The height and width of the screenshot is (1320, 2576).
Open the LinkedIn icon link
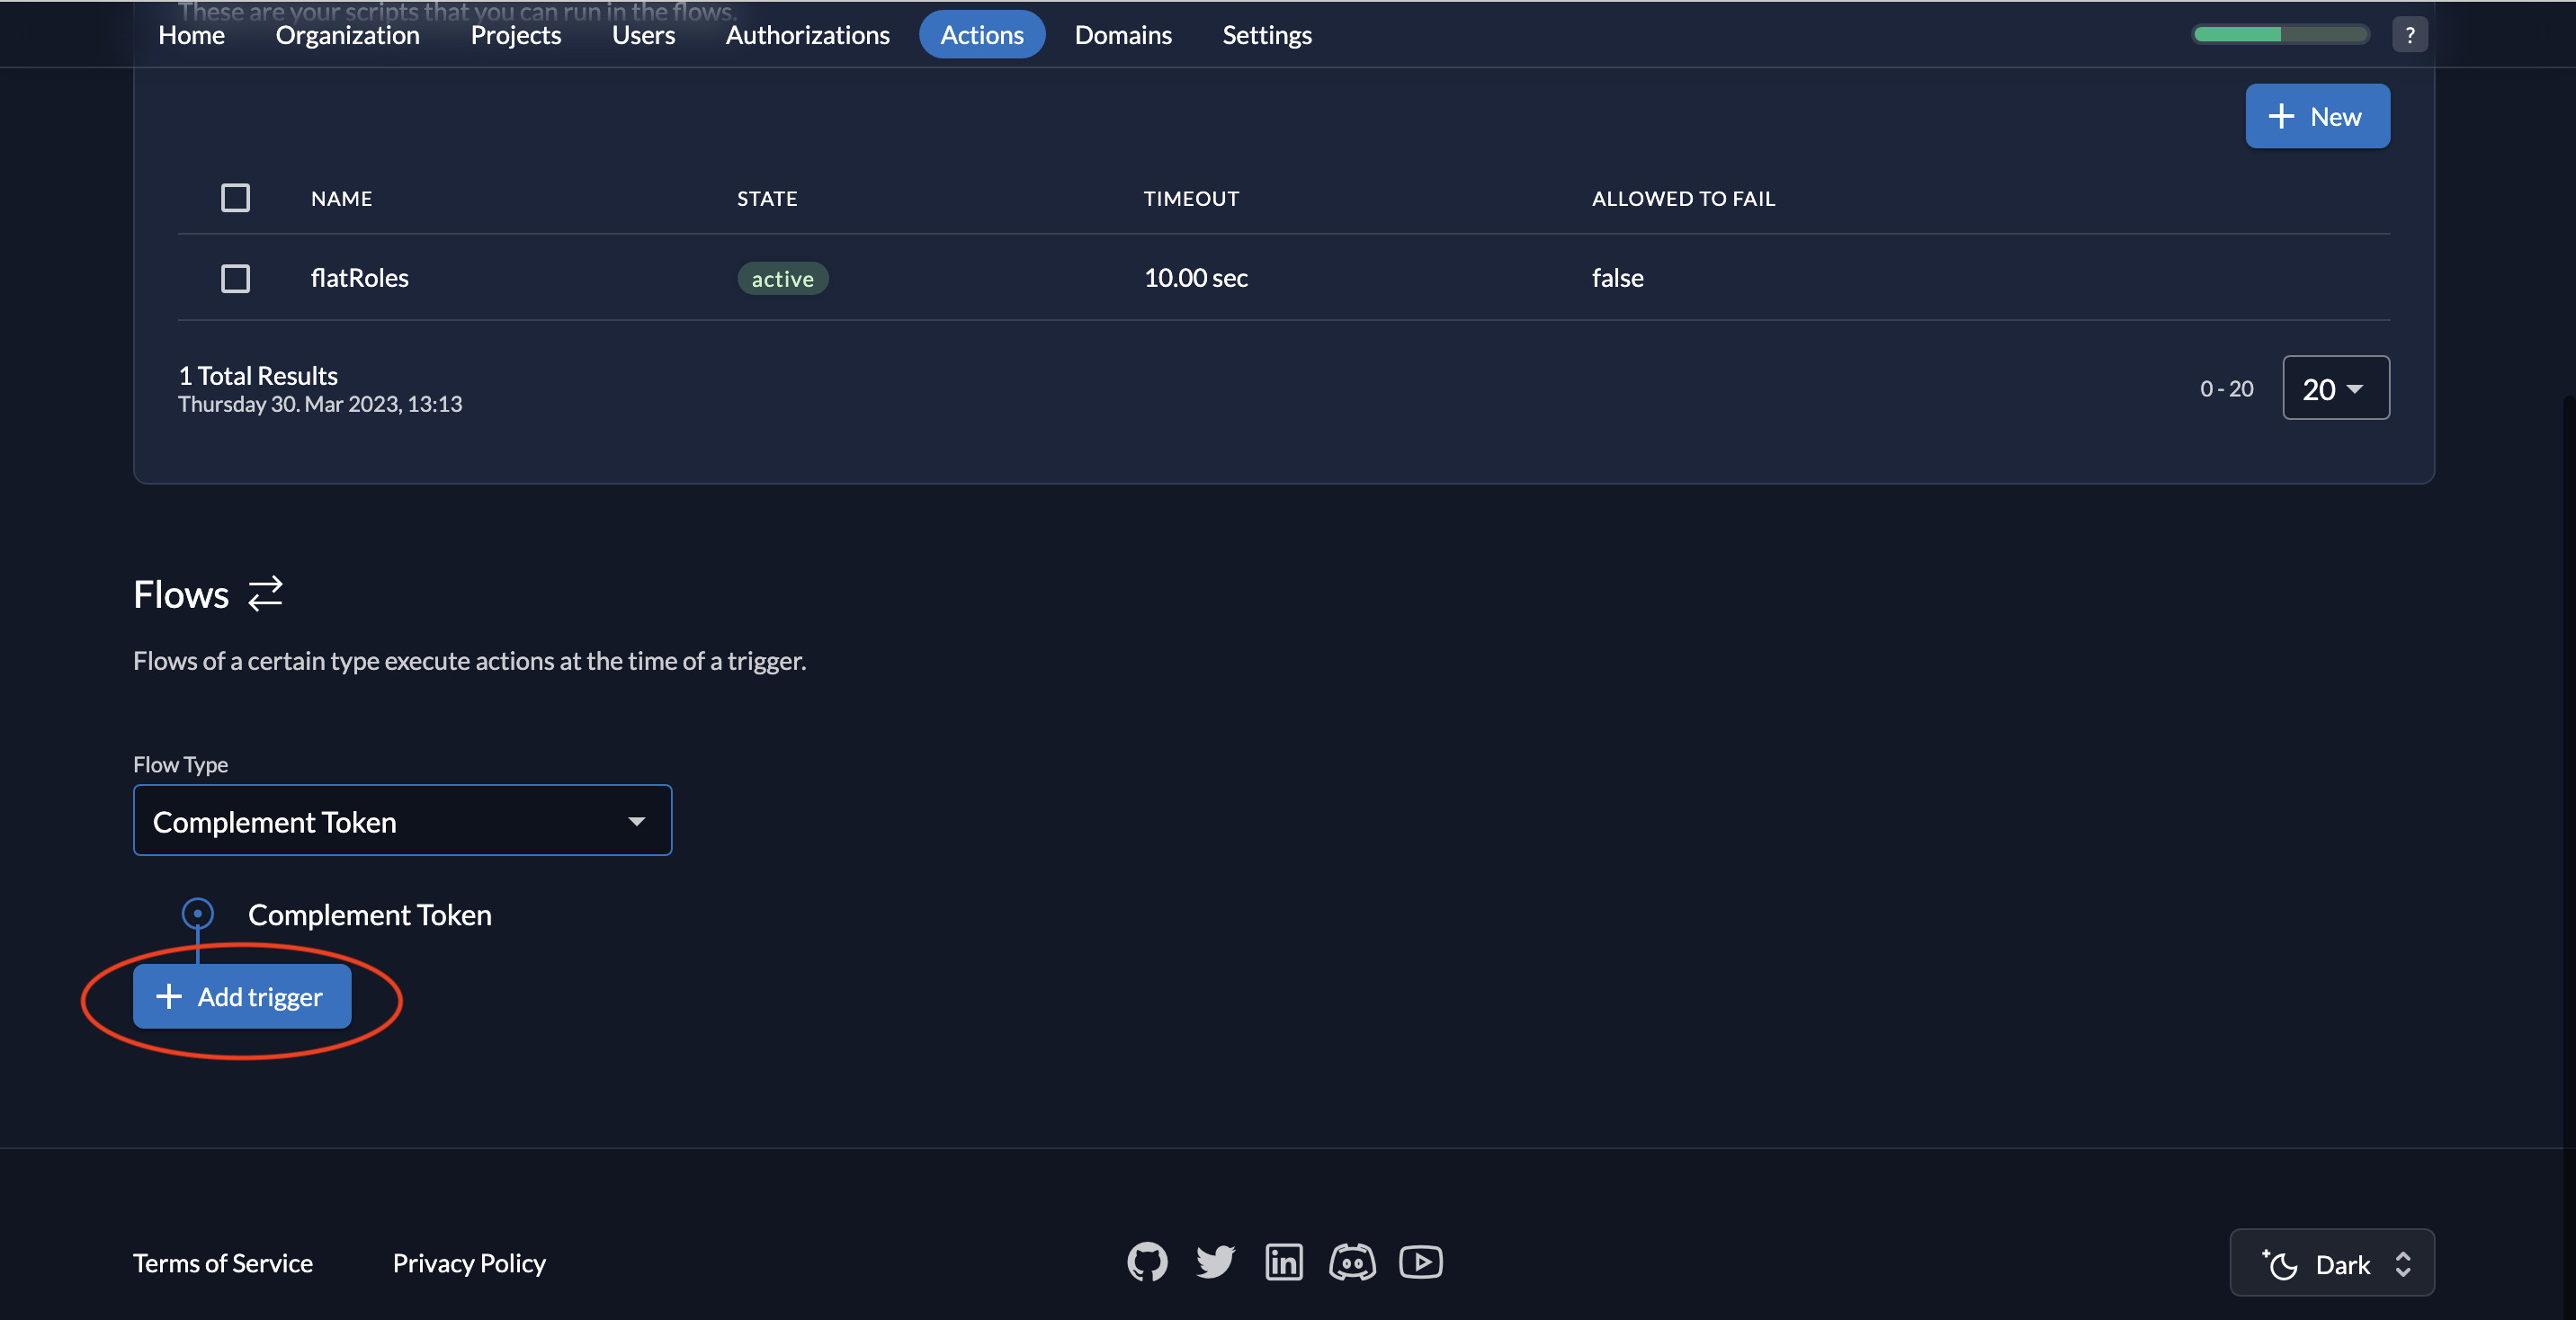tap(1283, 1262)
